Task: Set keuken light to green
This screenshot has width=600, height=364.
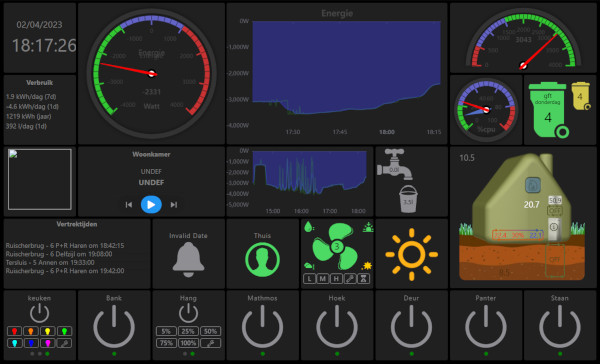Action: coord(64,331)
